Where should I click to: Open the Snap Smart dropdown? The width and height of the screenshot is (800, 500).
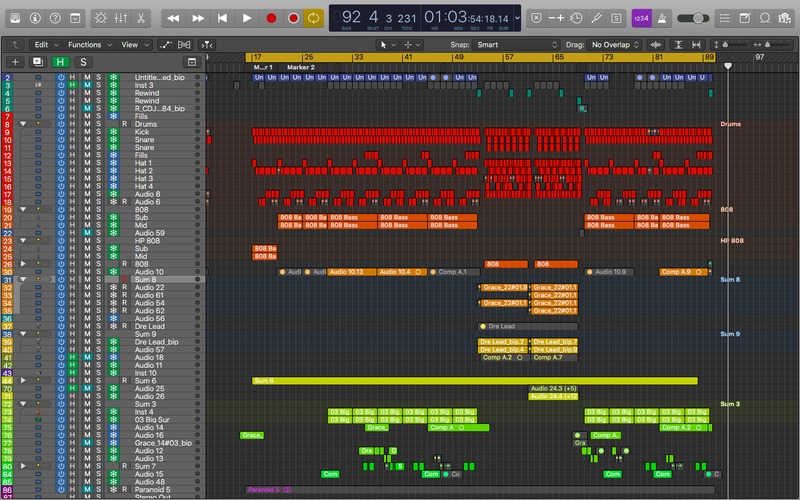pos(516,45)
